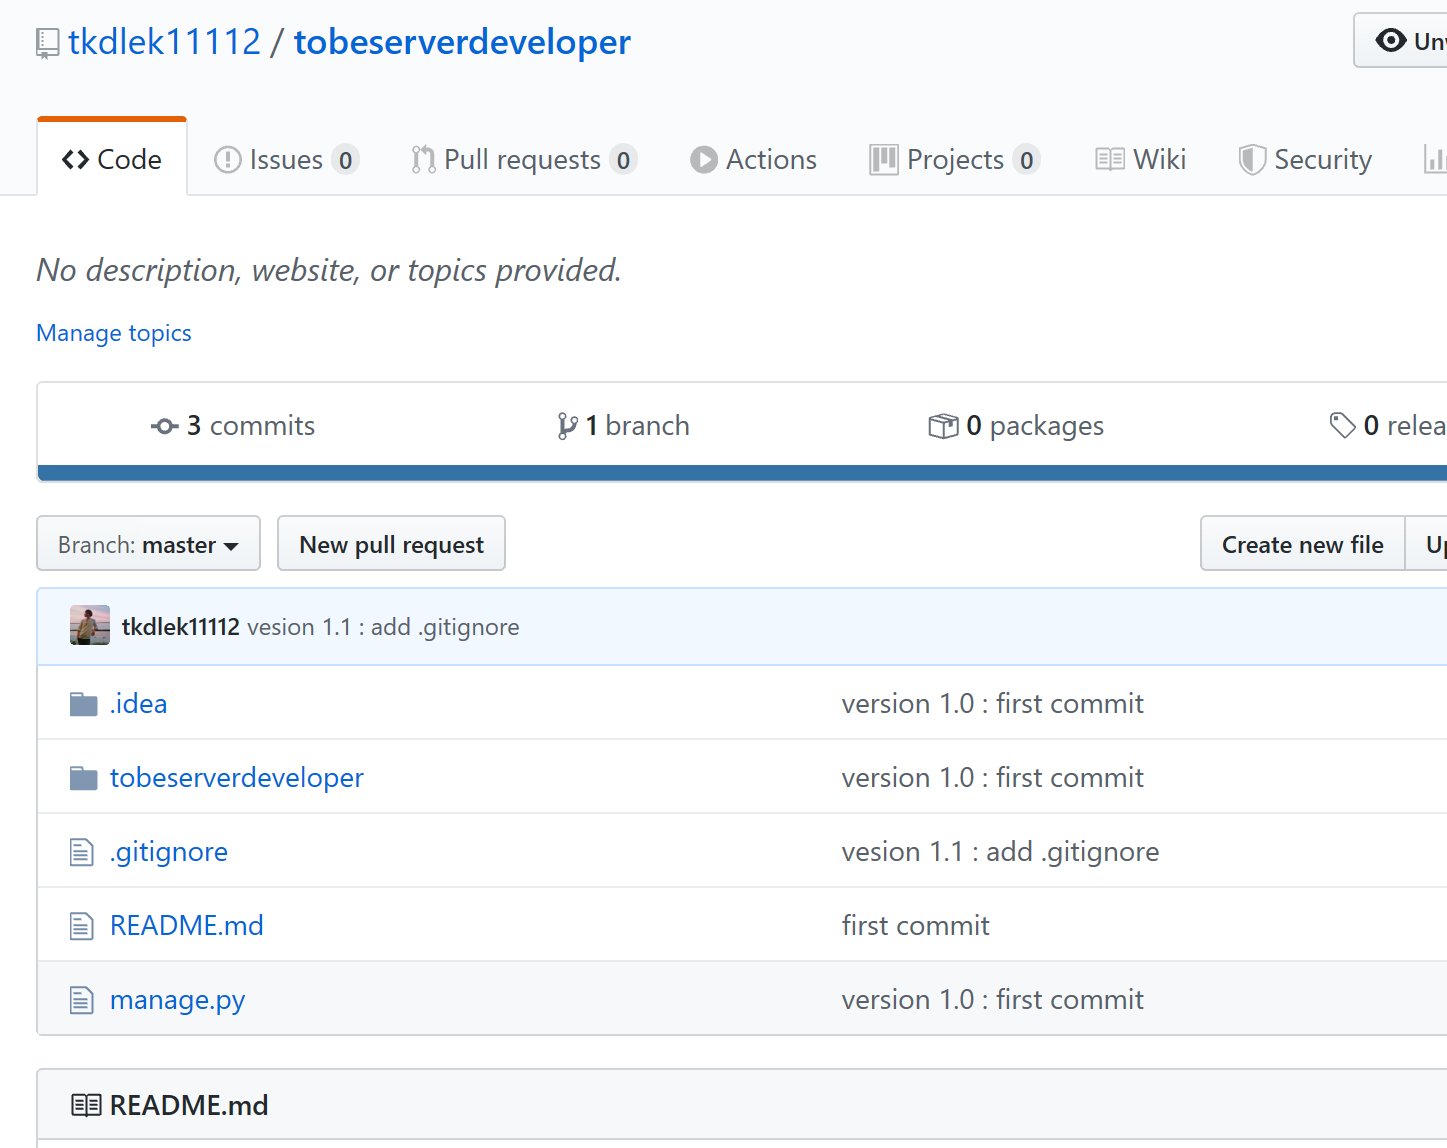Open the manage.py file
1447x1148 pixels.
click(x=178, y=1000)
